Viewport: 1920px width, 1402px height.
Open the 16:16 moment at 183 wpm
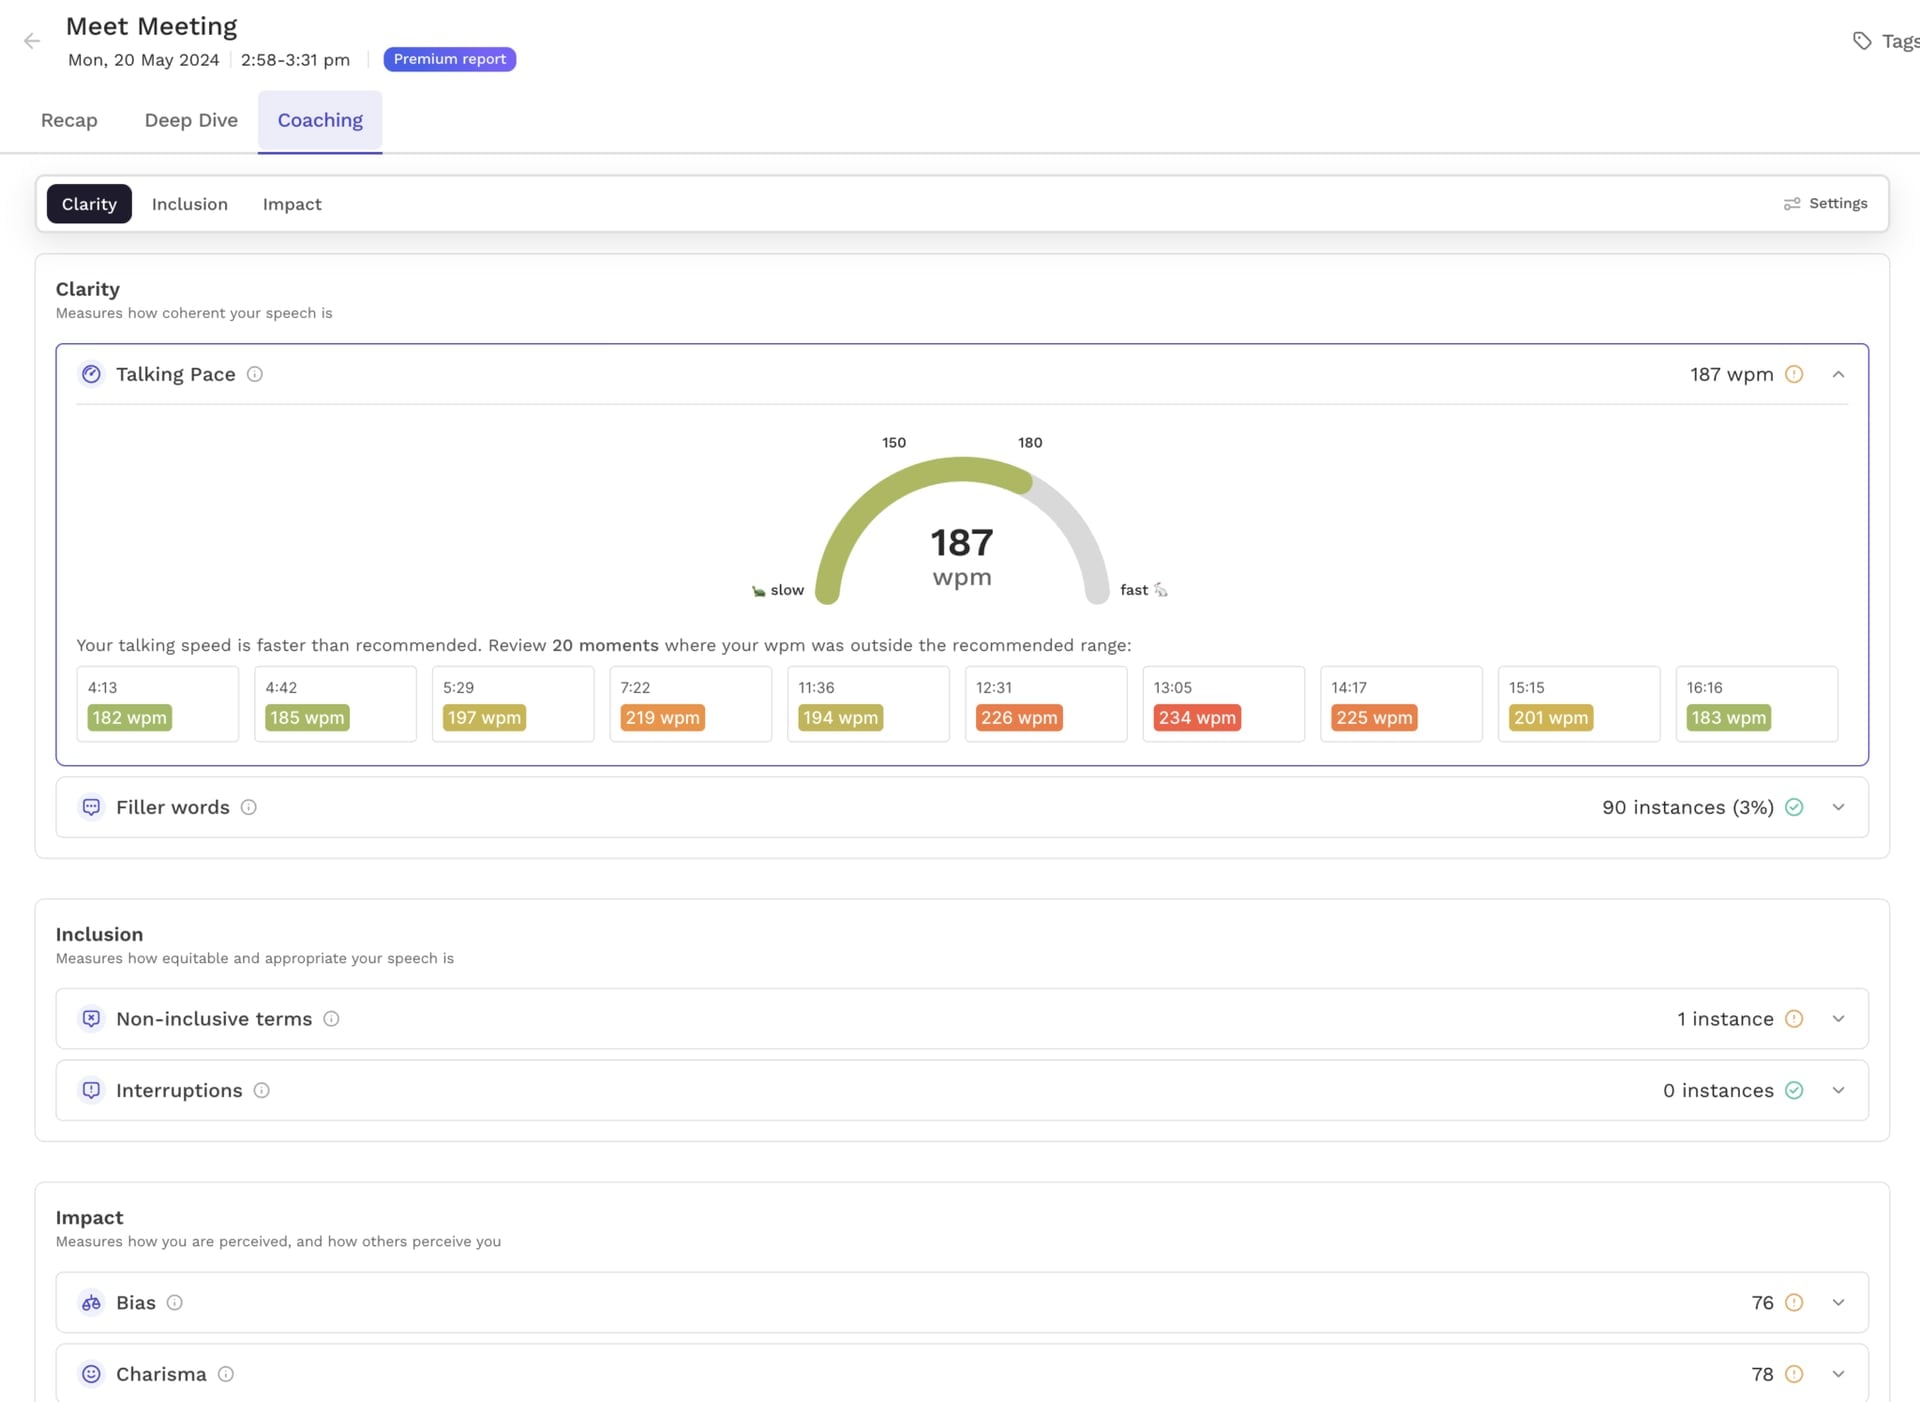(x=1757, y=704)
